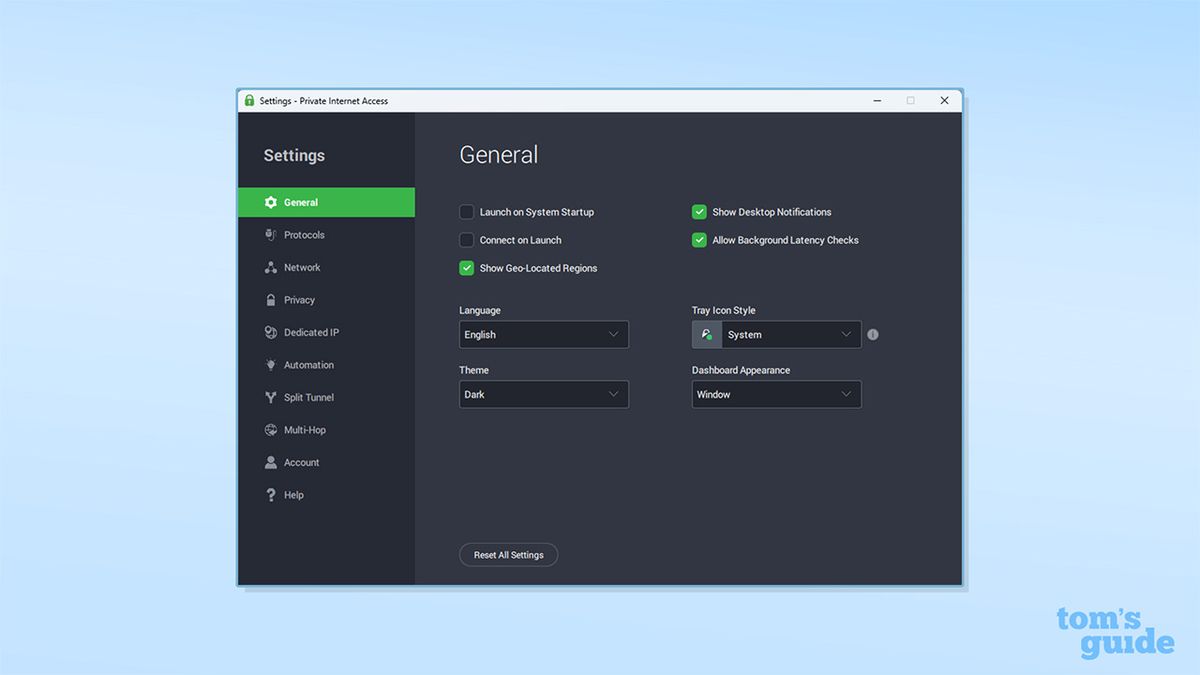
Task: Close the Settings window
Action: (944, 100)
